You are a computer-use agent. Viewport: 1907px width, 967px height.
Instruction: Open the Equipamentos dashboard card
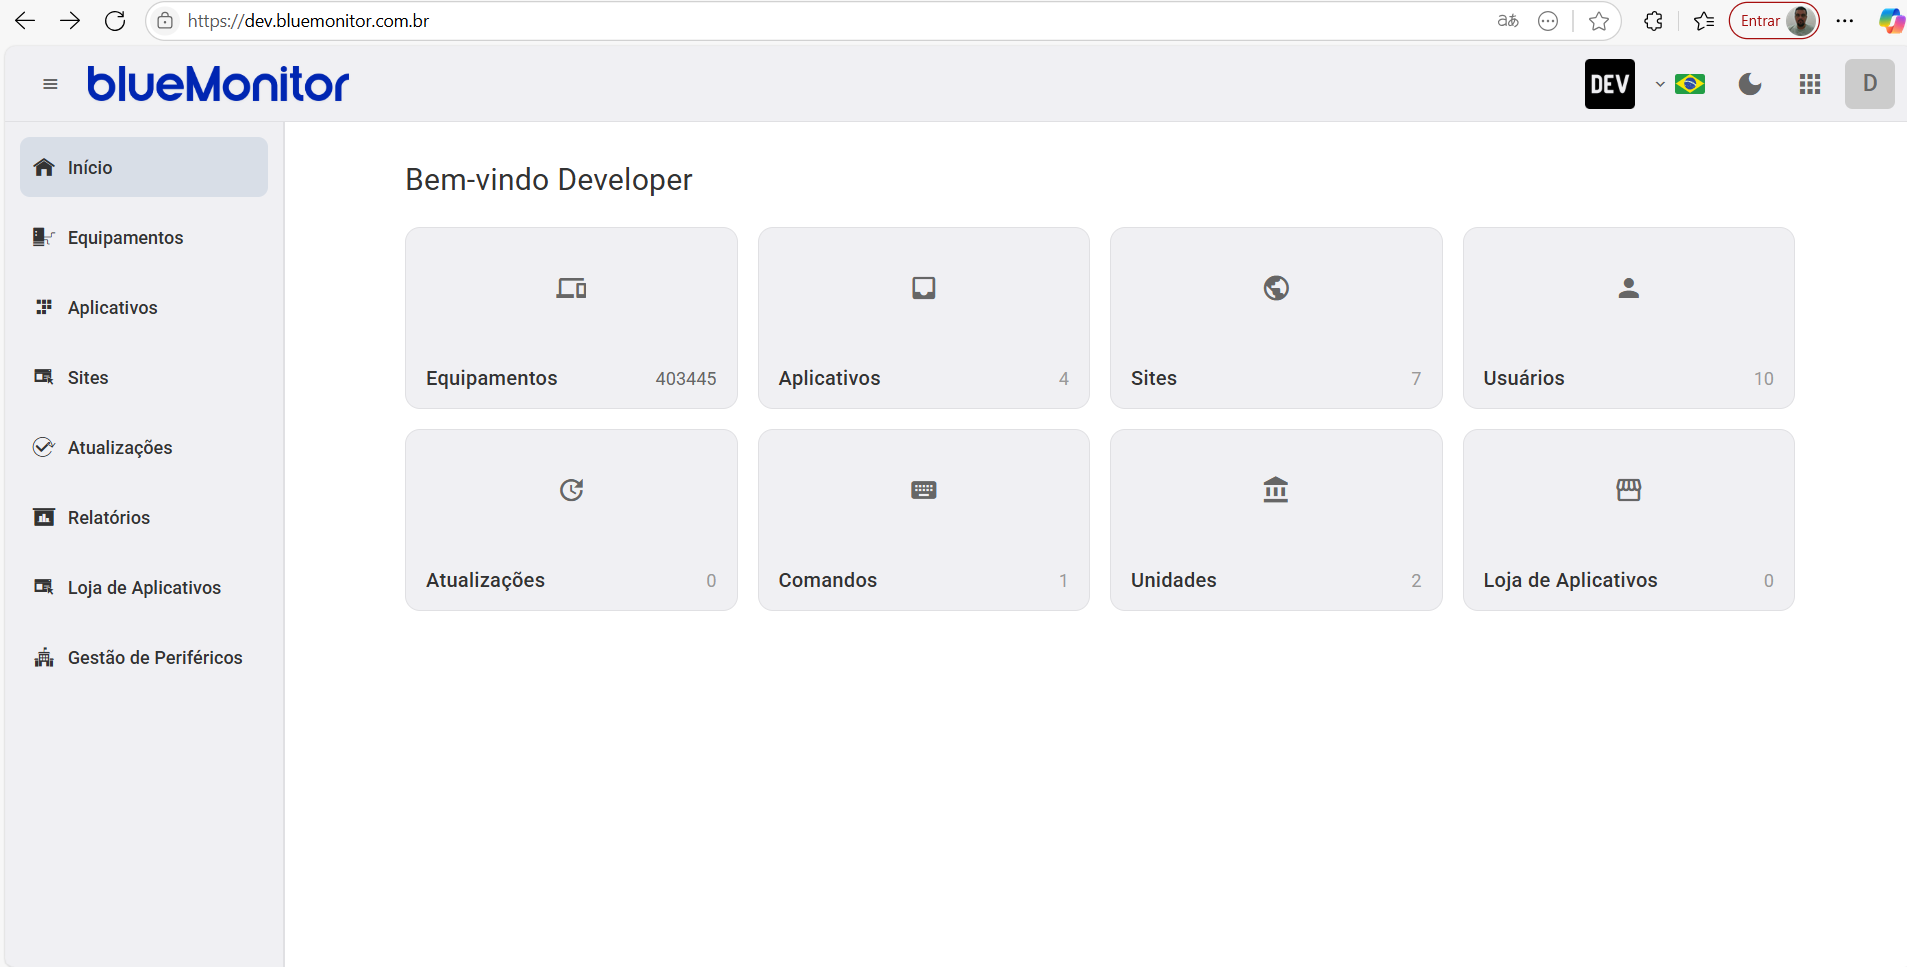571,318
